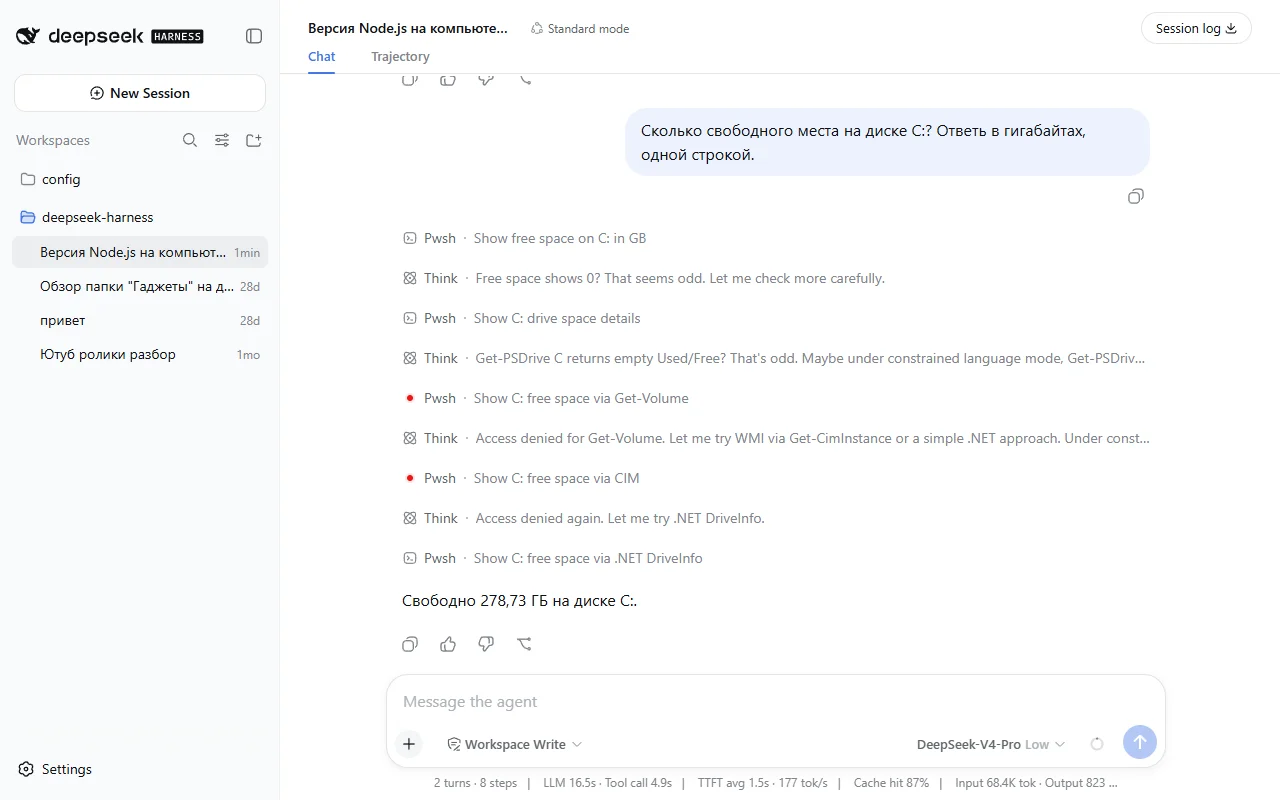Image resolution: width=1280 pixels, height=800 pixels.
Task: Copy the user's disk space question
Action: point(1135,196)
